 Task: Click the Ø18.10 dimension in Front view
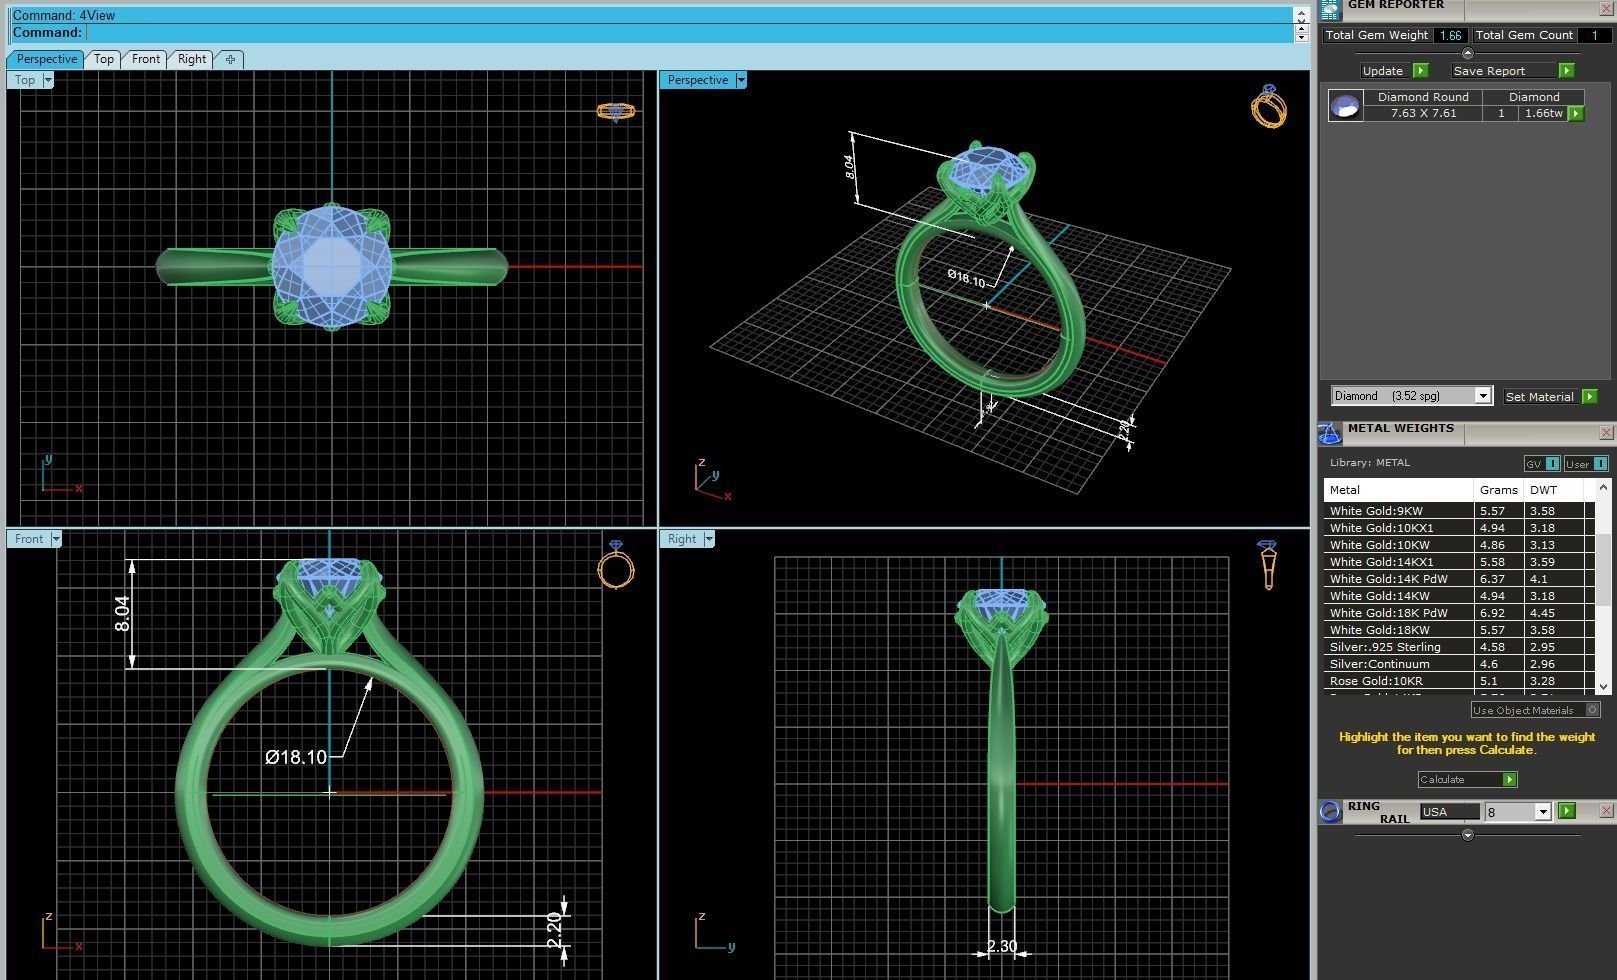tap(296, 757)
